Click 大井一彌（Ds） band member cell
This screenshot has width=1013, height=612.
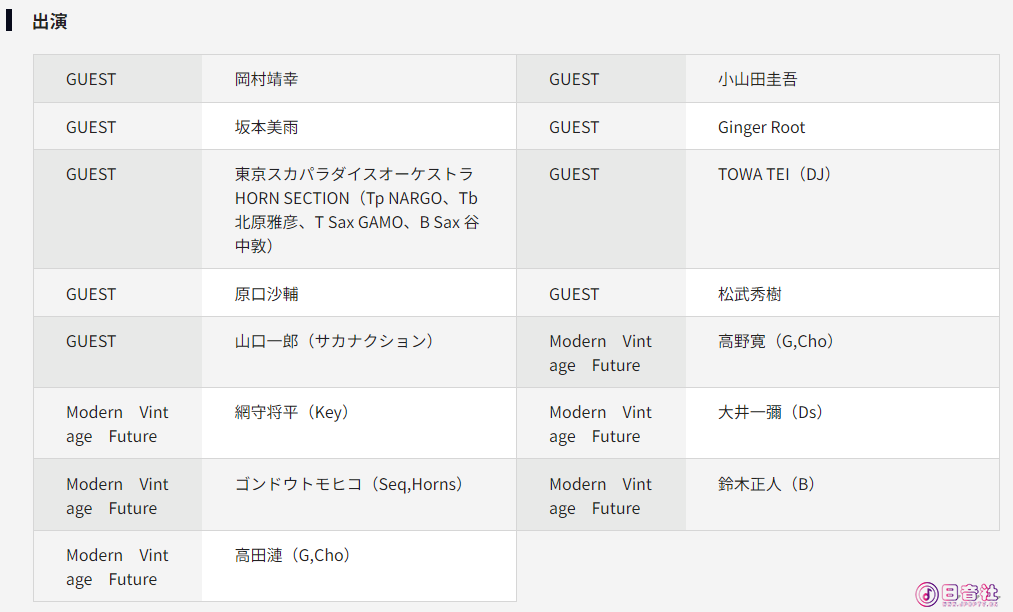(842, 423)
